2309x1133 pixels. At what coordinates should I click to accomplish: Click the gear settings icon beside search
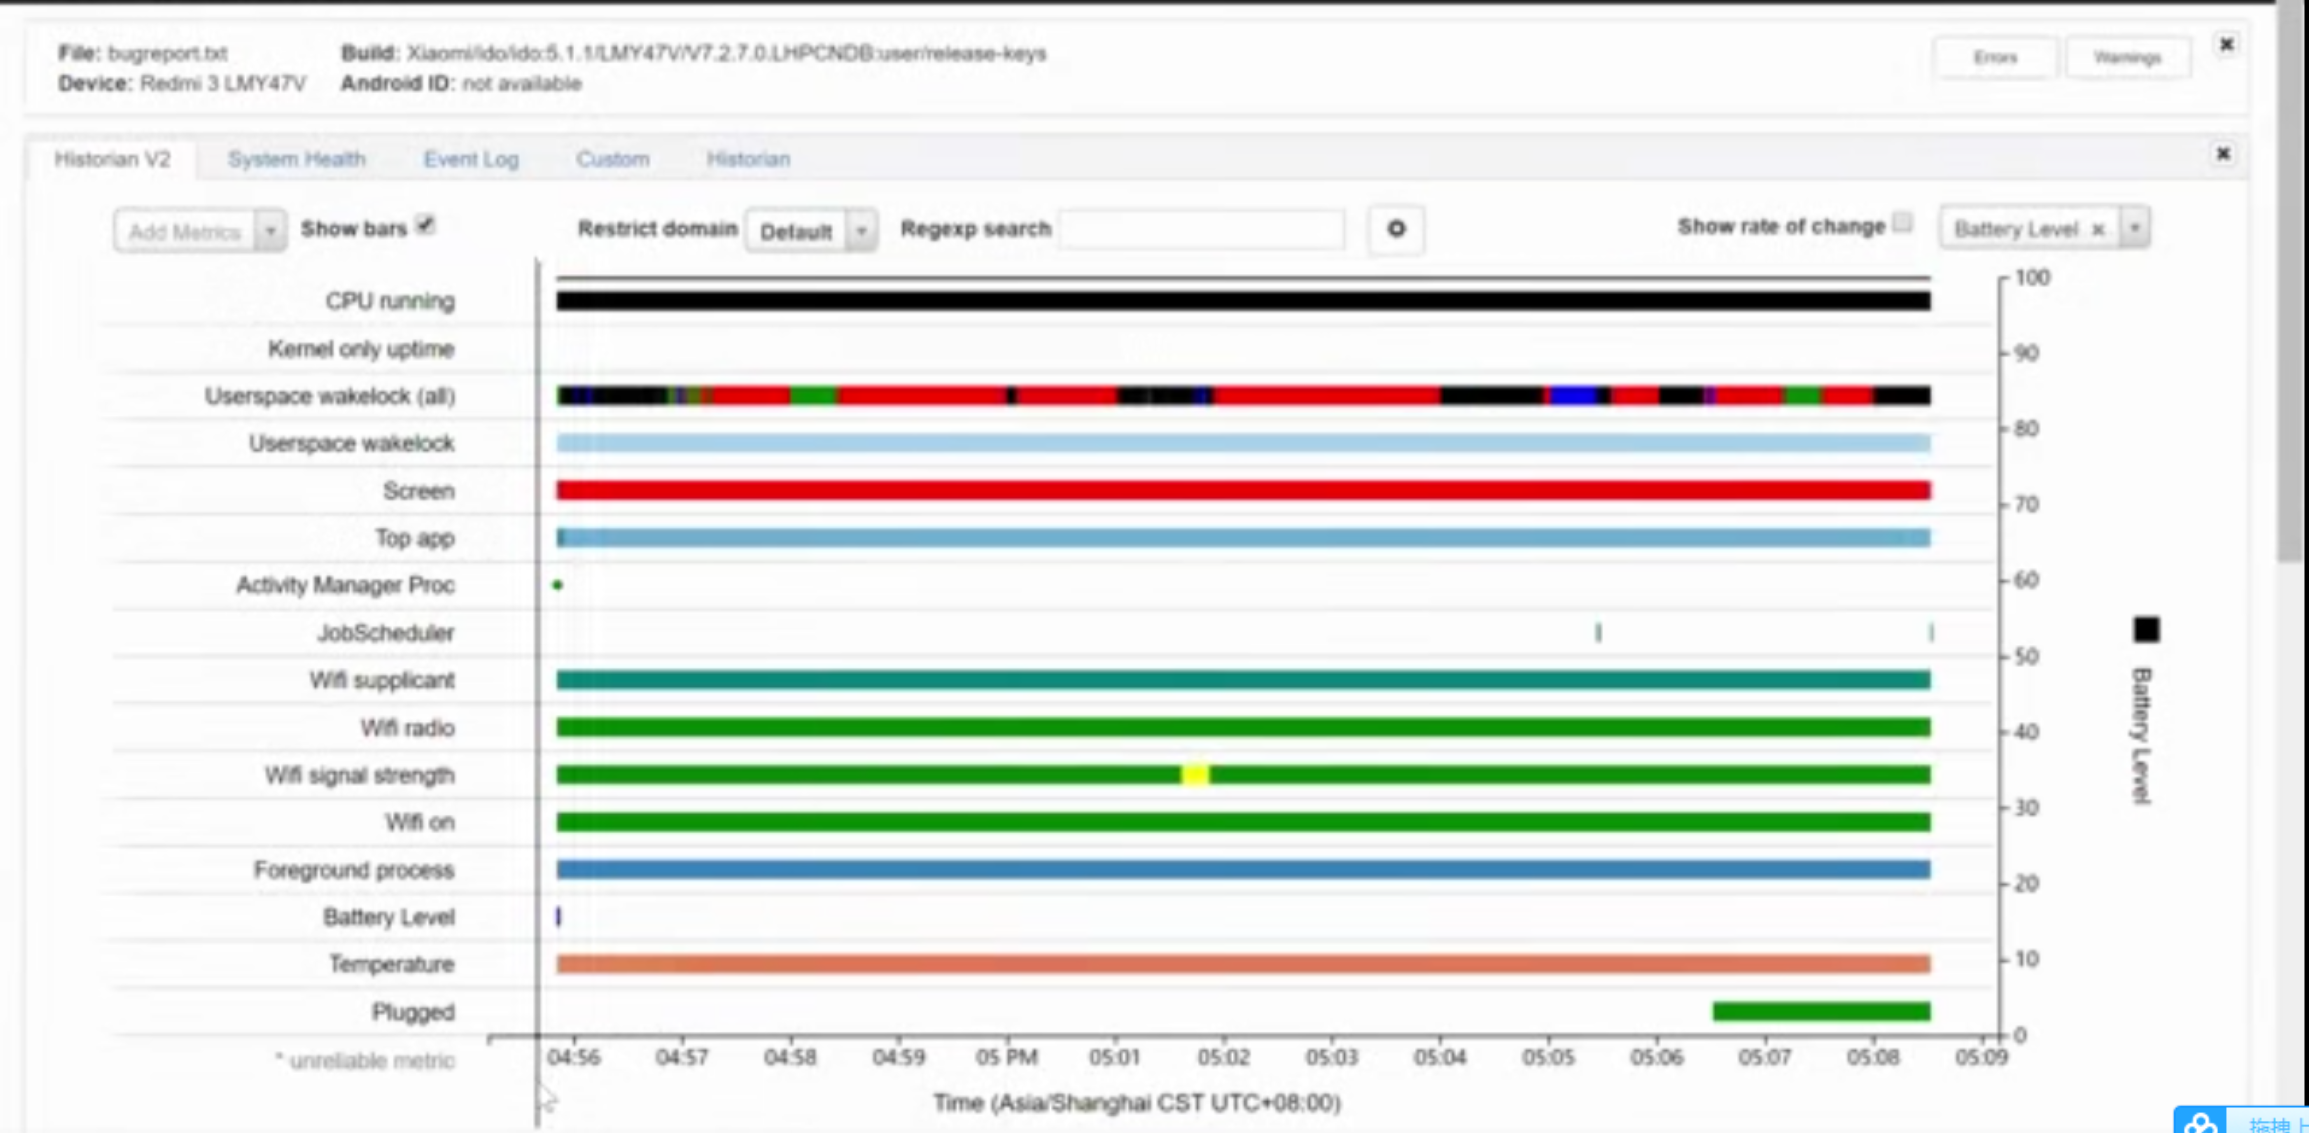tap(1396, 229)
